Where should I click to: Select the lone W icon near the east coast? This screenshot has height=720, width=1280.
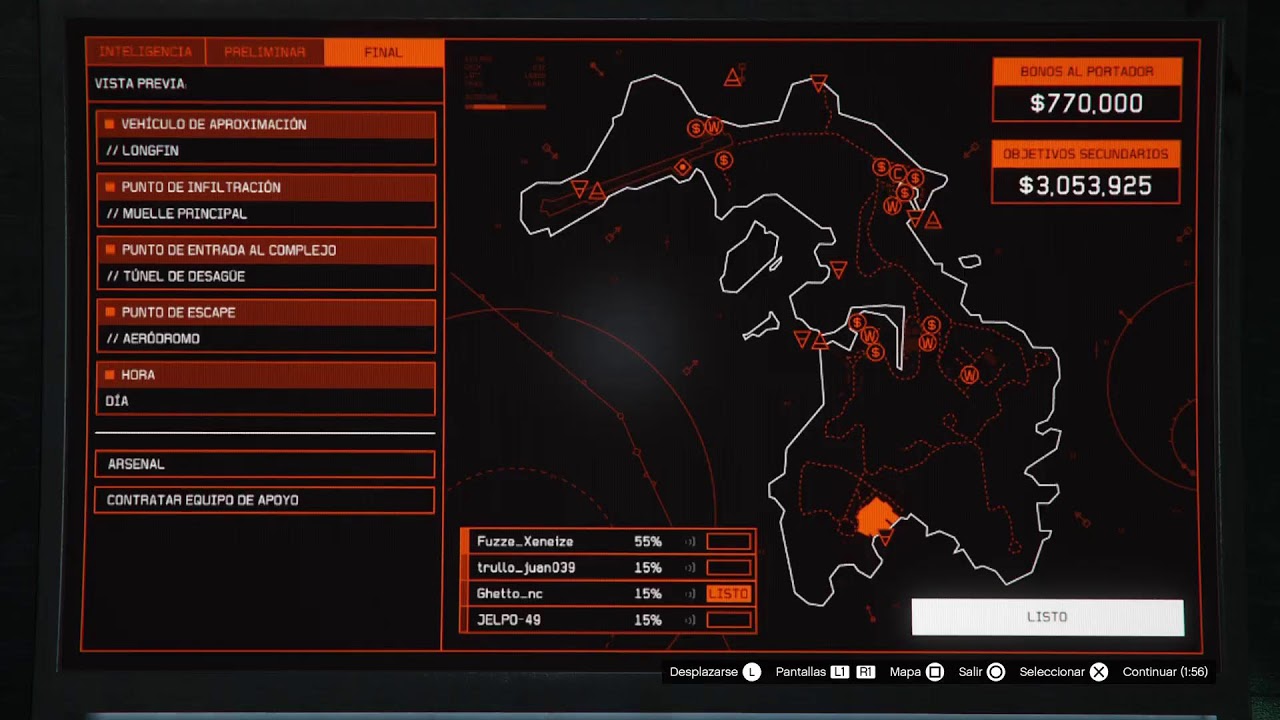pos(969,375)
